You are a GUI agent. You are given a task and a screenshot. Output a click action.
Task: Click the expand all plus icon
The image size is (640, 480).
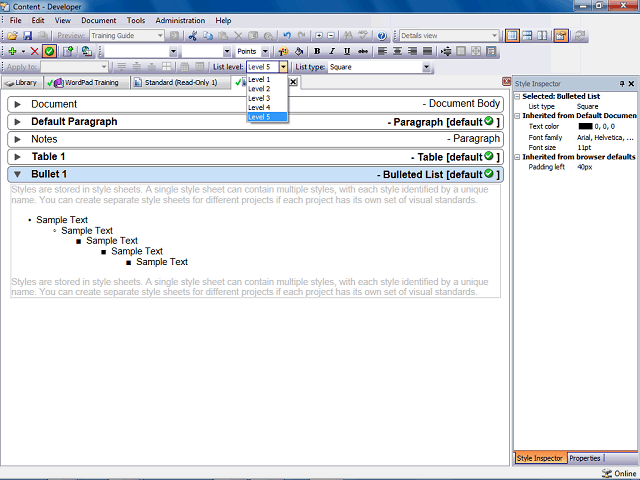319,36
